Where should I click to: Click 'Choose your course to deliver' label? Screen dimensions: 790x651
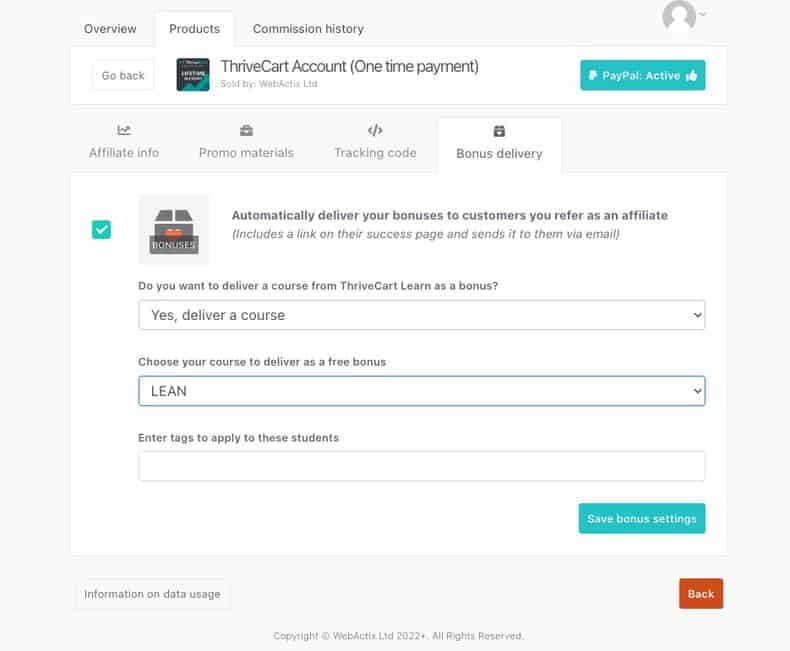[262, 362]
